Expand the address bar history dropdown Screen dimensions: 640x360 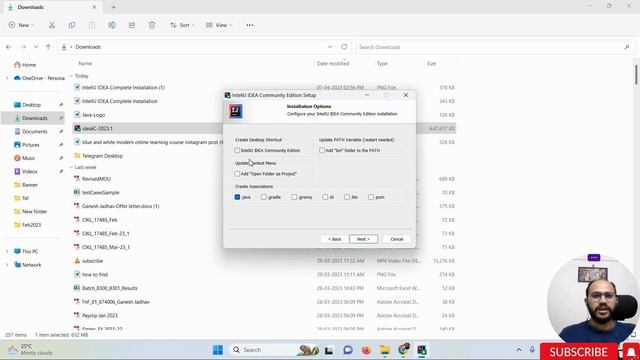(330, 47)
